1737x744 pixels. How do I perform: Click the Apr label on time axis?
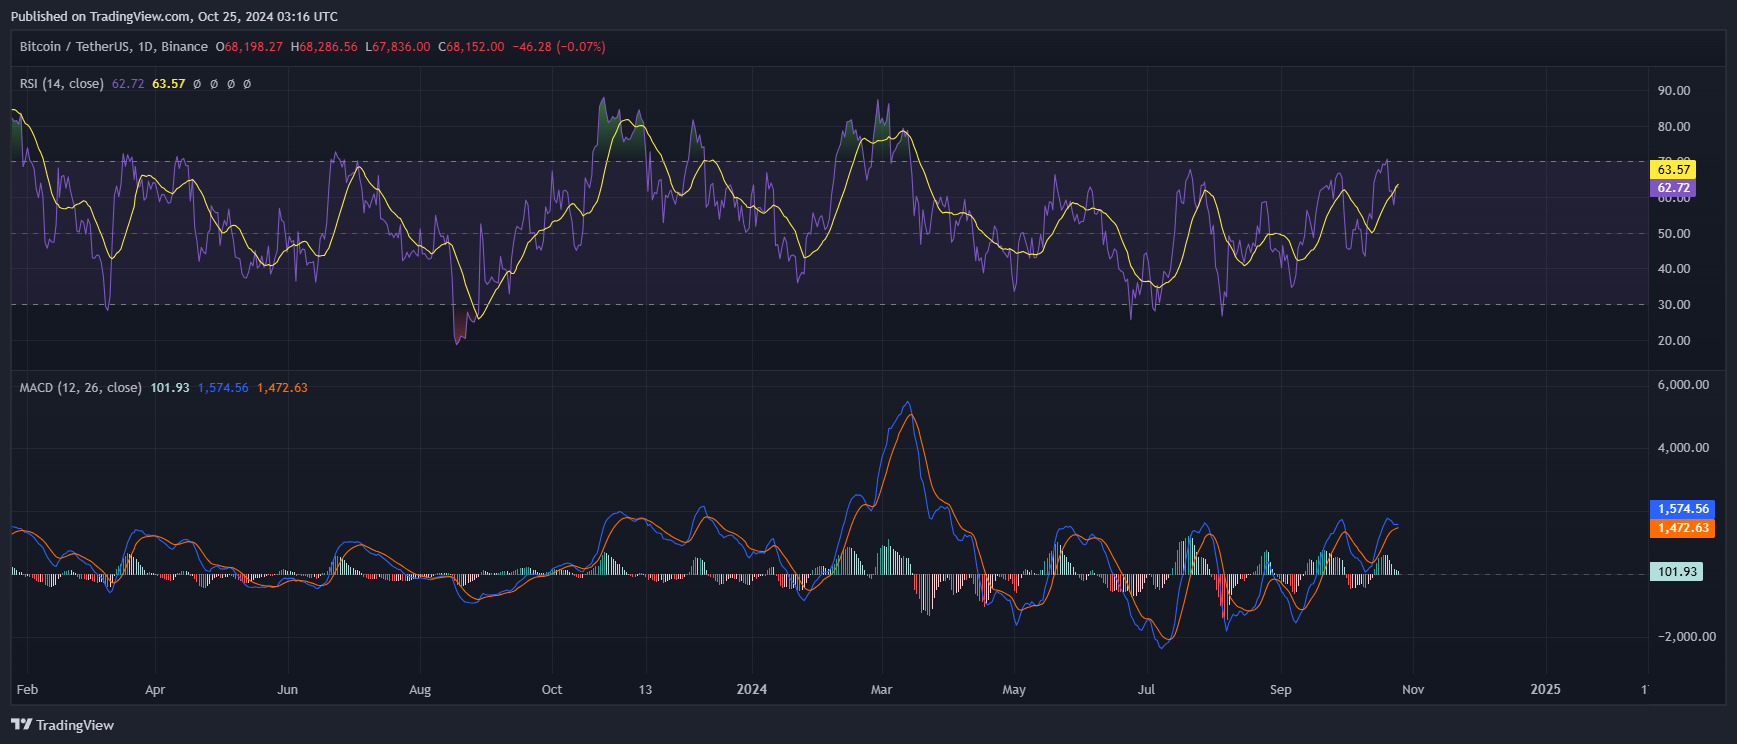(155, 690)
